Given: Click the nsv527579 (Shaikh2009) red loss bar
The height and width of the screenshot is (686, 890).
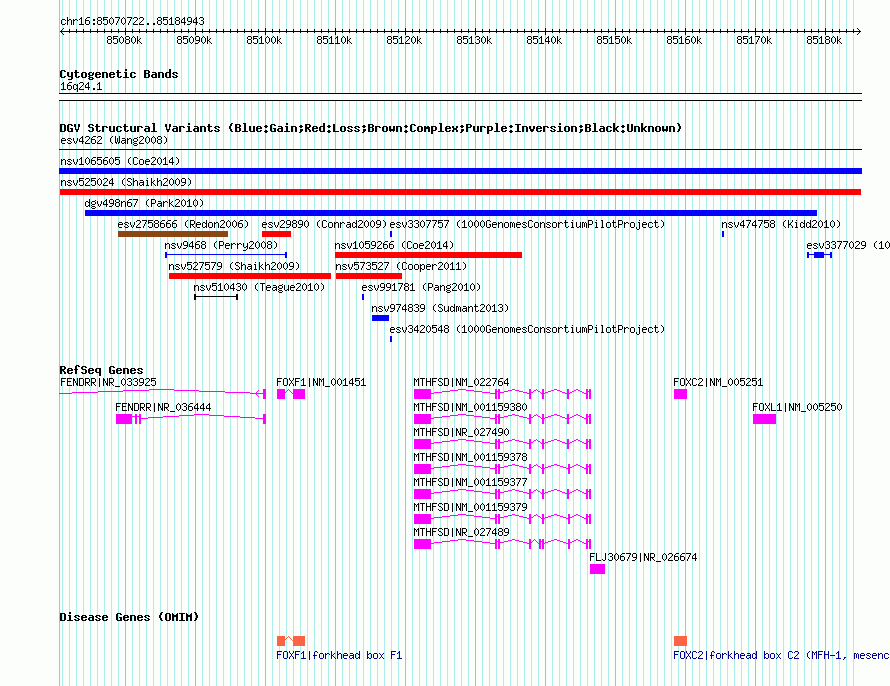Looking at the screenshot, I should (250, 276).
